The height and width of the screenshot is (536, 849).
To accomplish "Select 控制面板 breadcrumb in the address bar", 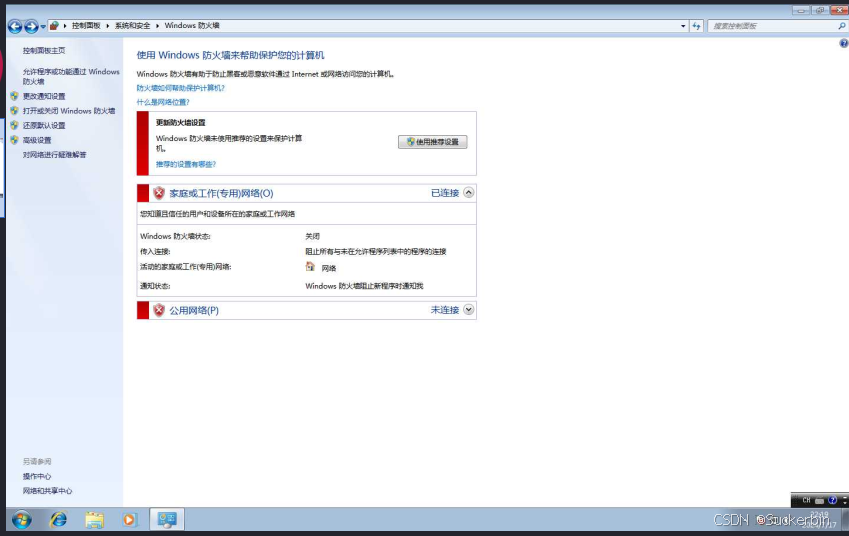I will click(x=86, y=25).
